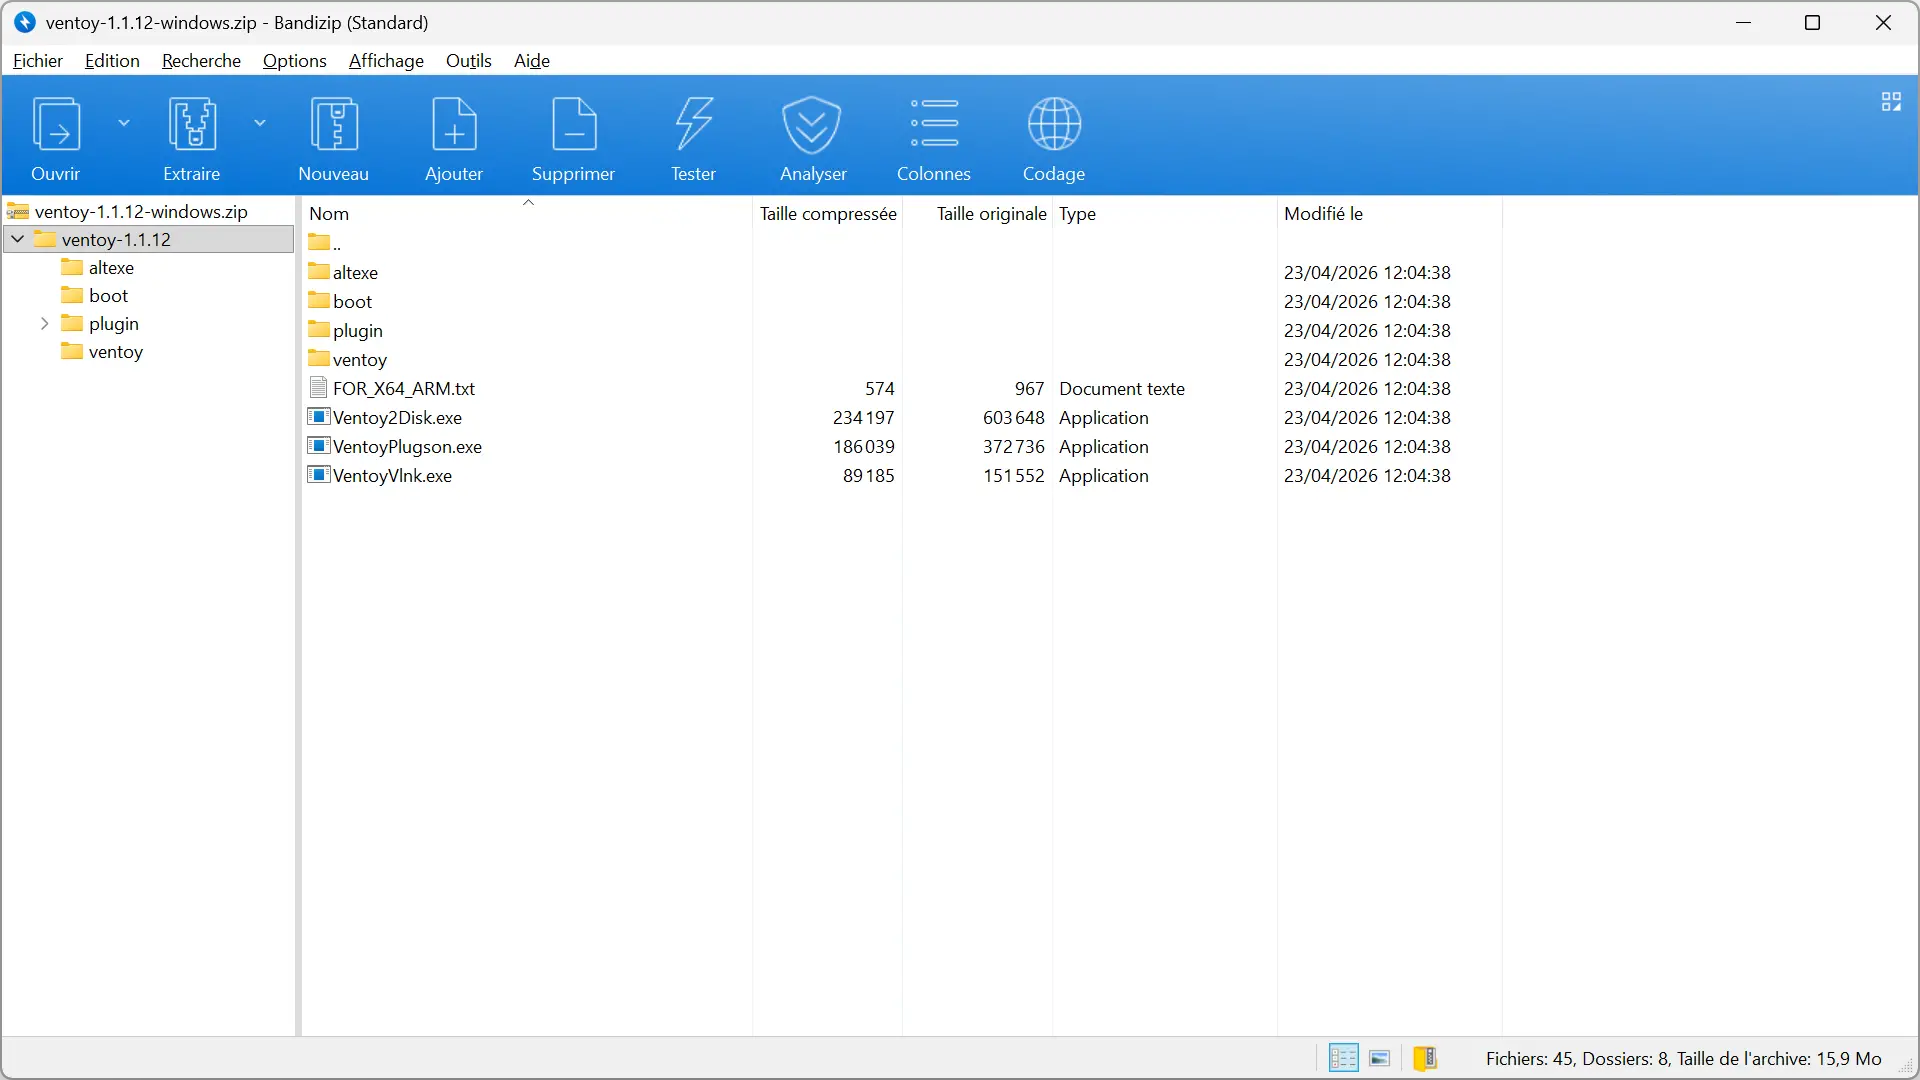This screenshot has height=1080, width=1920.
Task: Run the Analyser shield tool
Action: 814,138
